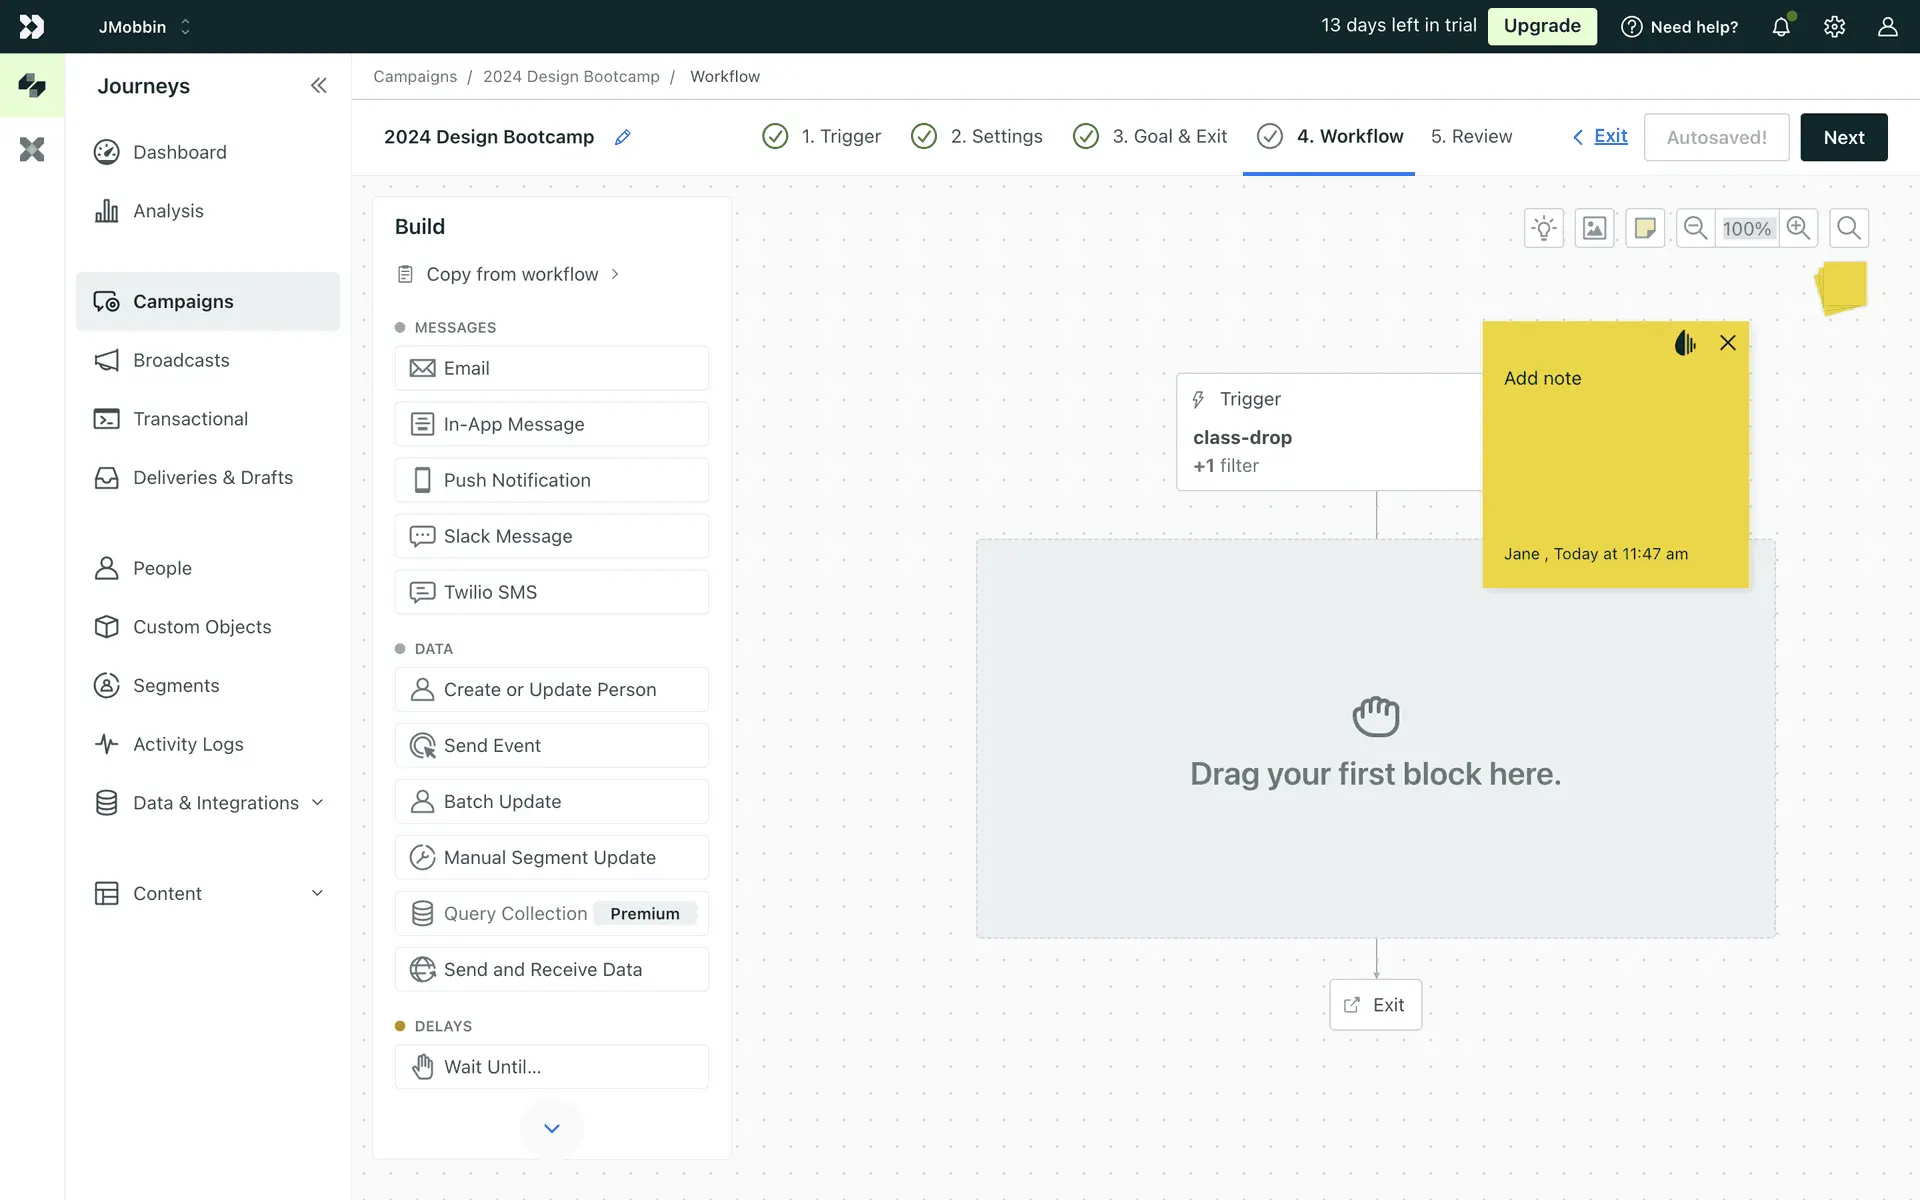This screenshot has width=1920, height=1200.
Task: Close the yellow sticky note
Action: pos(1727,343)
